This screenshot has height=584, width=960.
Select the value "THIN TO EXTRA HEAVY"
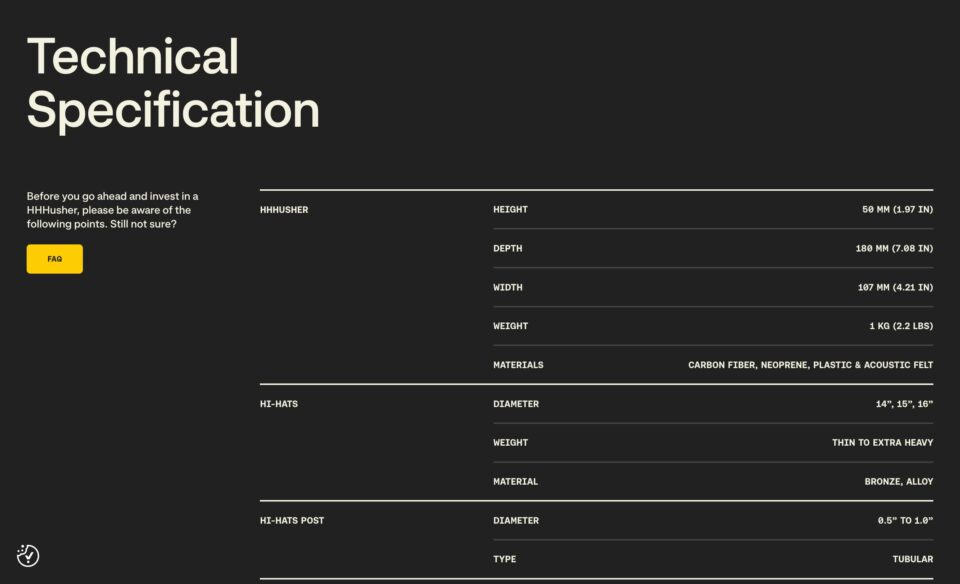(882, 443)
